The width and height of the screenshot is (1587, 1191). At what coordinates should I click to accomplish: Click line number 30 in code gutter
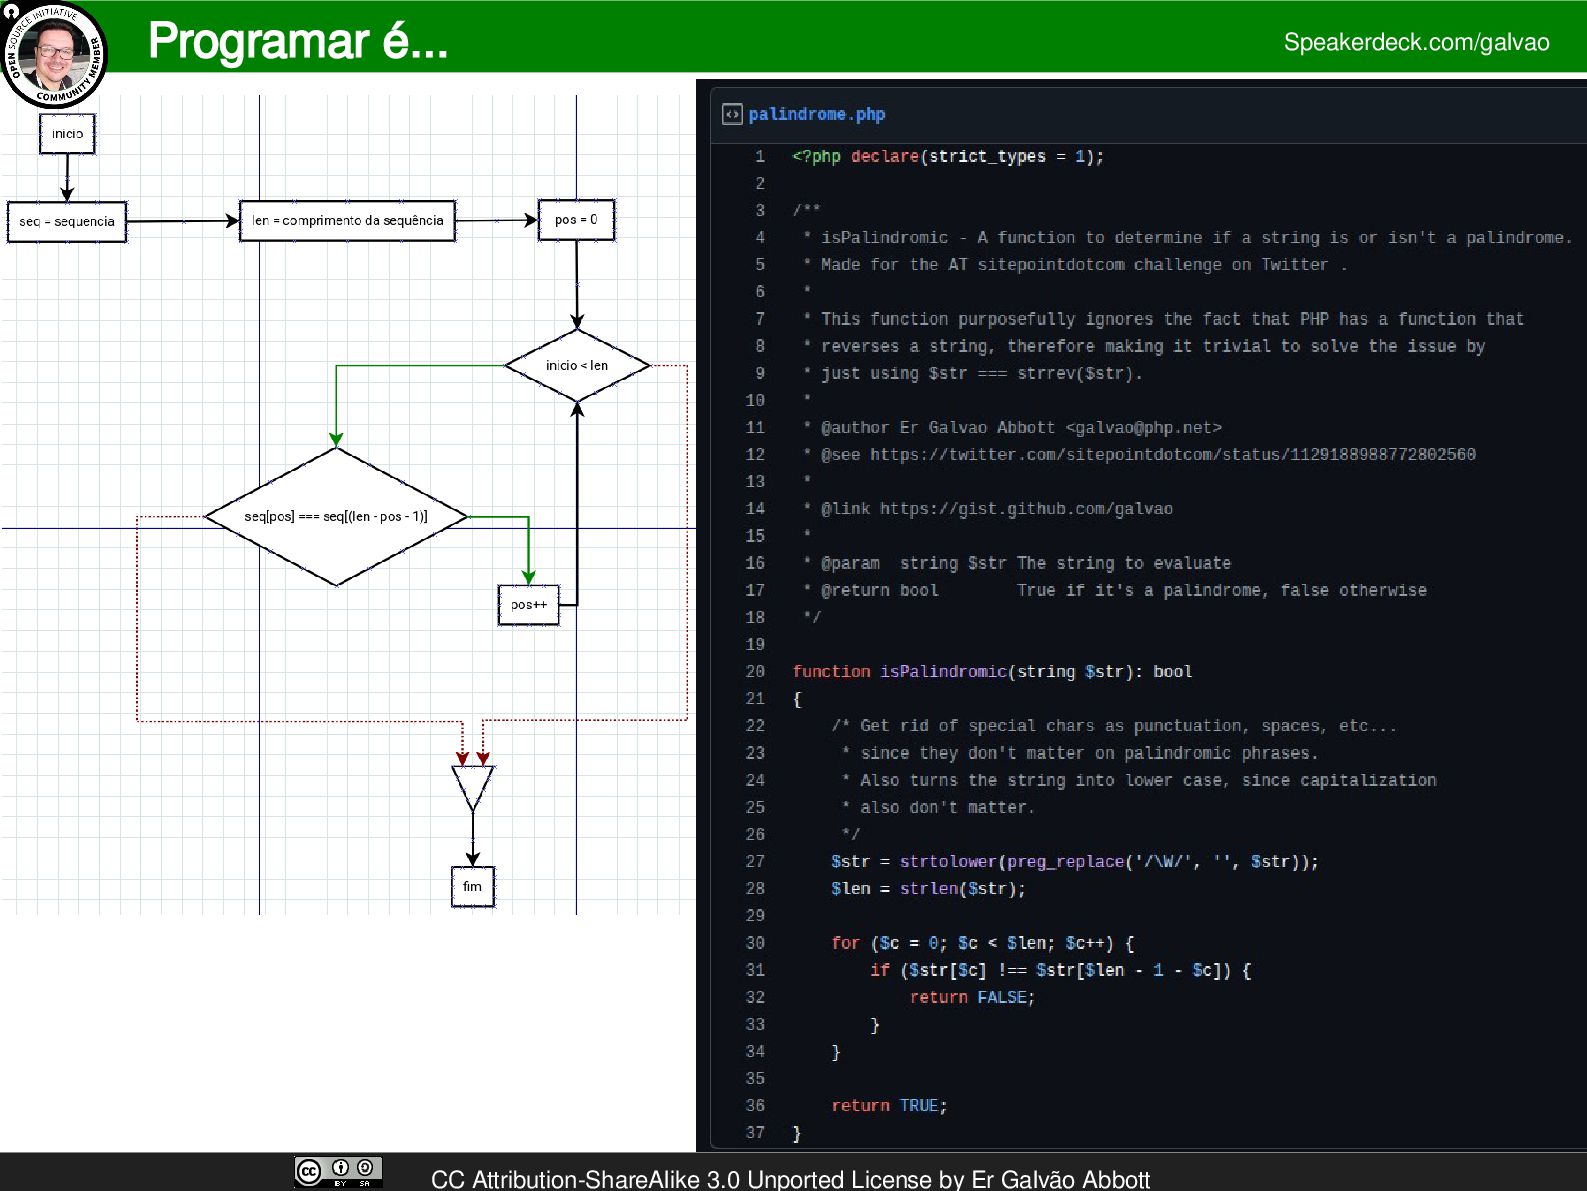pyautogui.click(x=755, y=943)
